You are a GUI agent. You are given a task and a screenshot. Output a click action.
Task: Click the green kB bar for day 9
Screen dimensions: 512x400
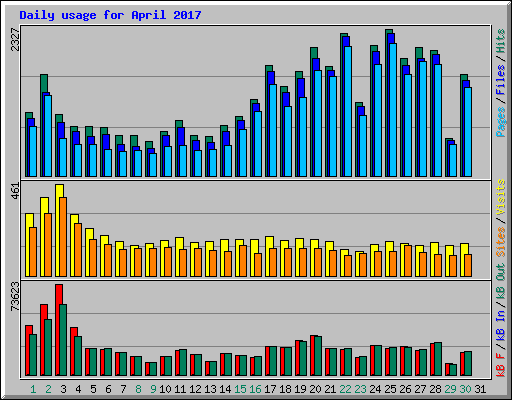point(153,369)
